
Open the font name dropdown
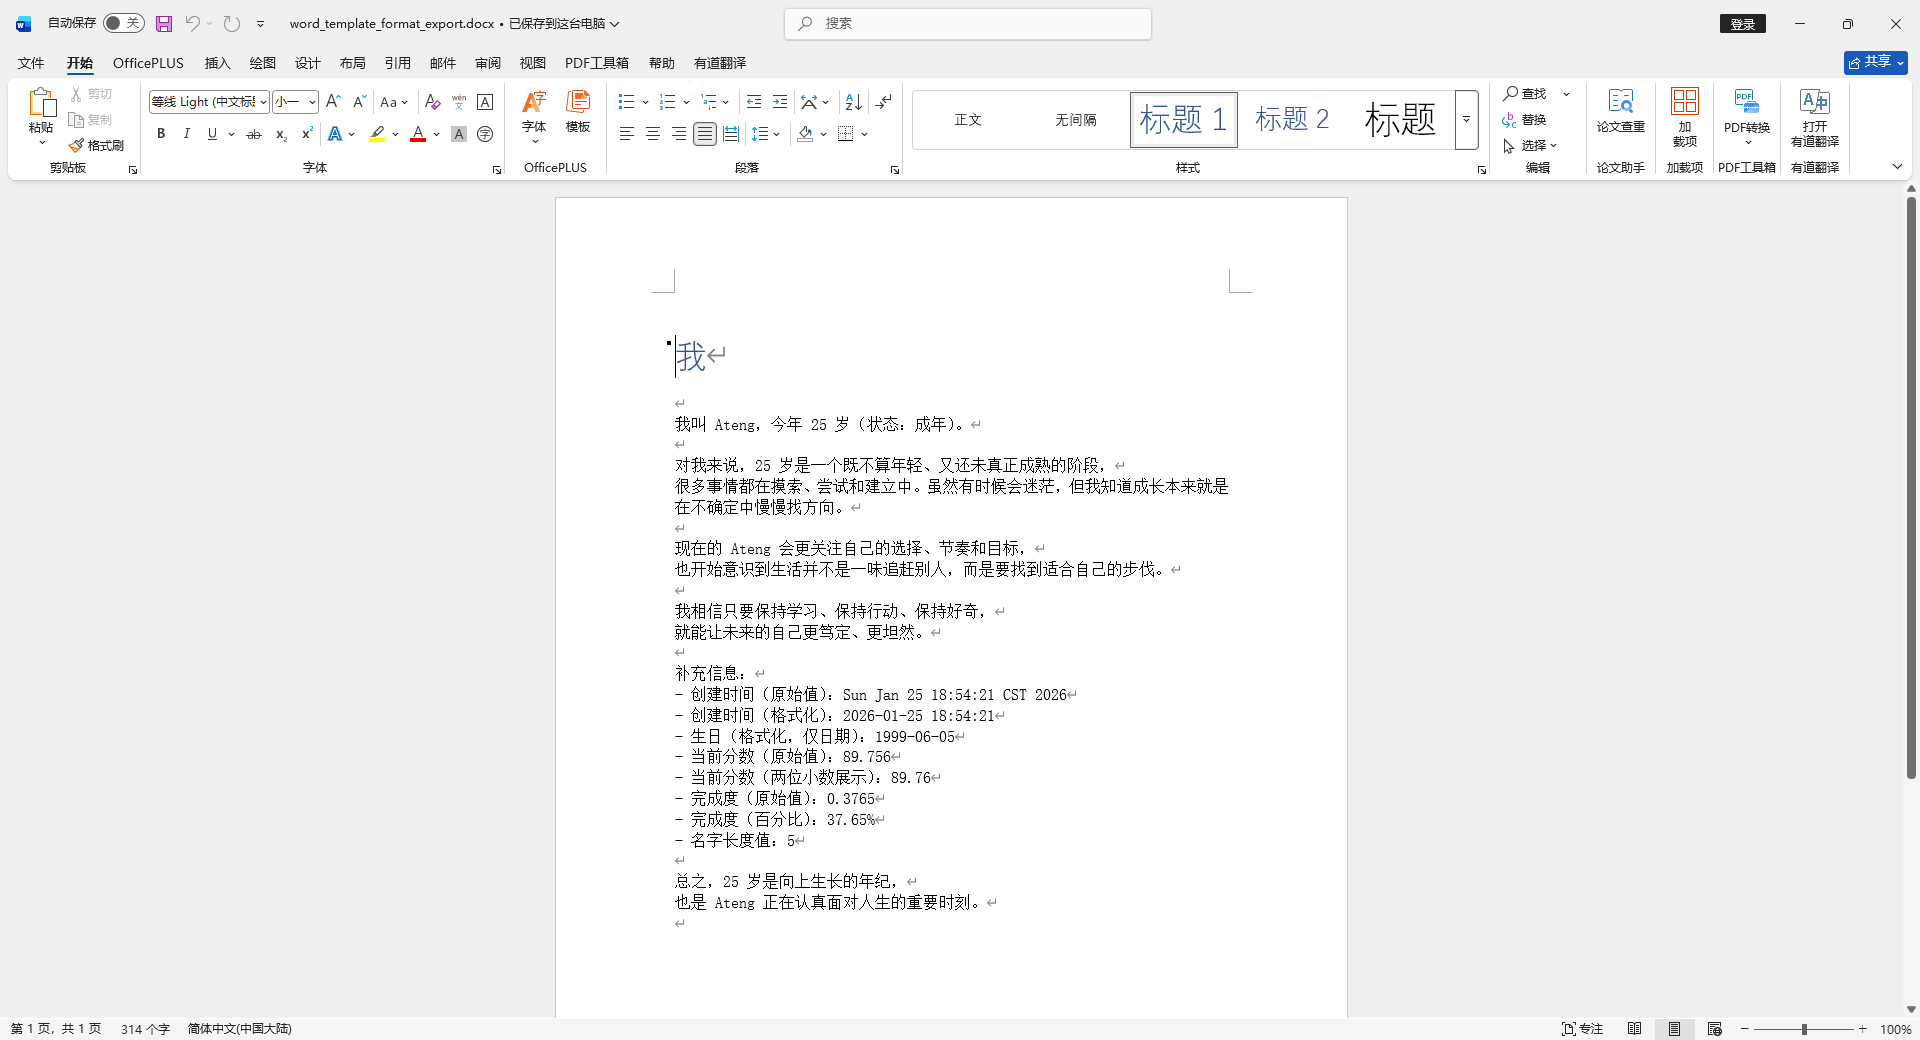pos(263,102)
